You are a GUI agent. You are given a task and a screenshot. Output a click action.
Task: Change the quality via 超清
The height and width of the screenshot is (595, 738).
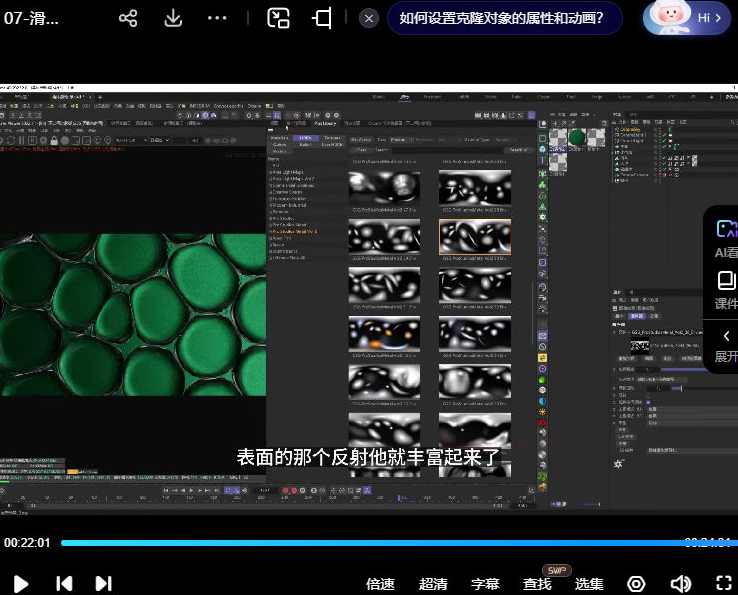(x=433, y=584)
